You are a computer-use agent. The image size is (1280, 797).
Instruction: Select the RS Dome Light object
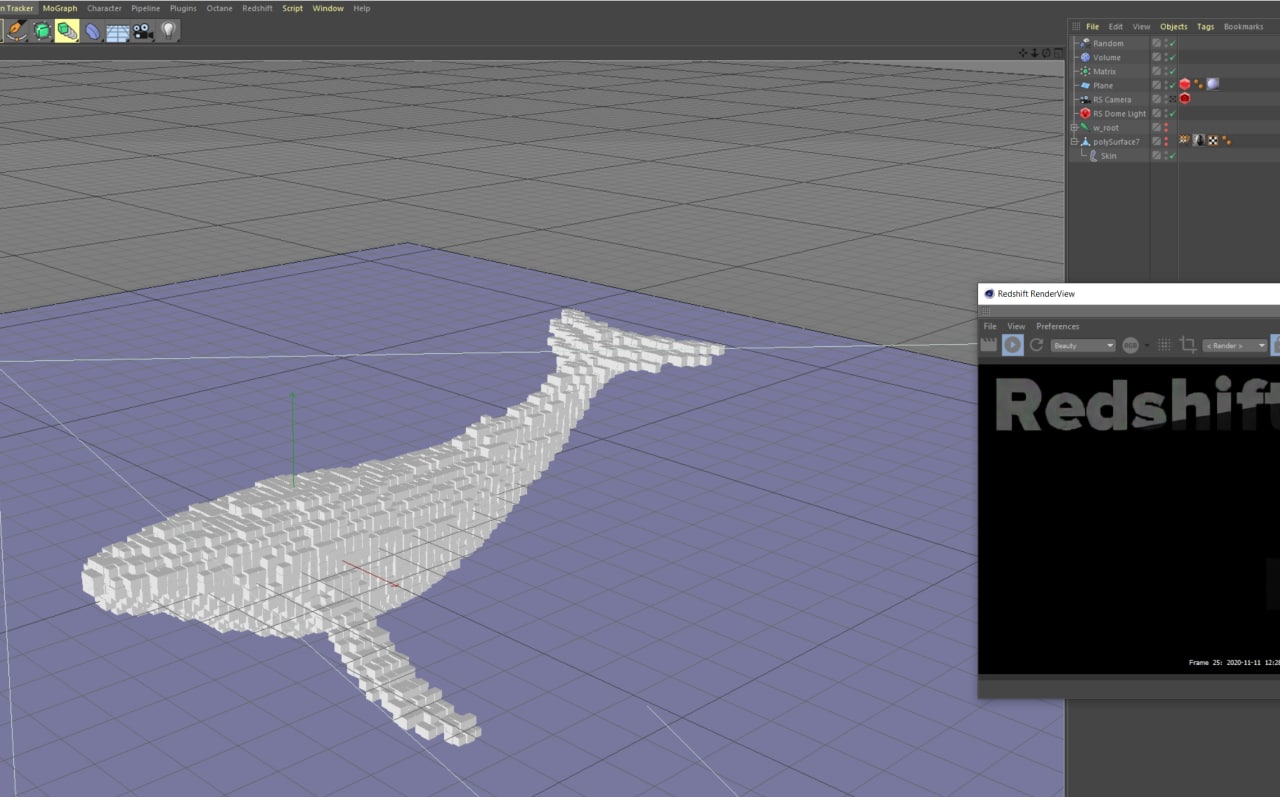(x=1119, y=113)
